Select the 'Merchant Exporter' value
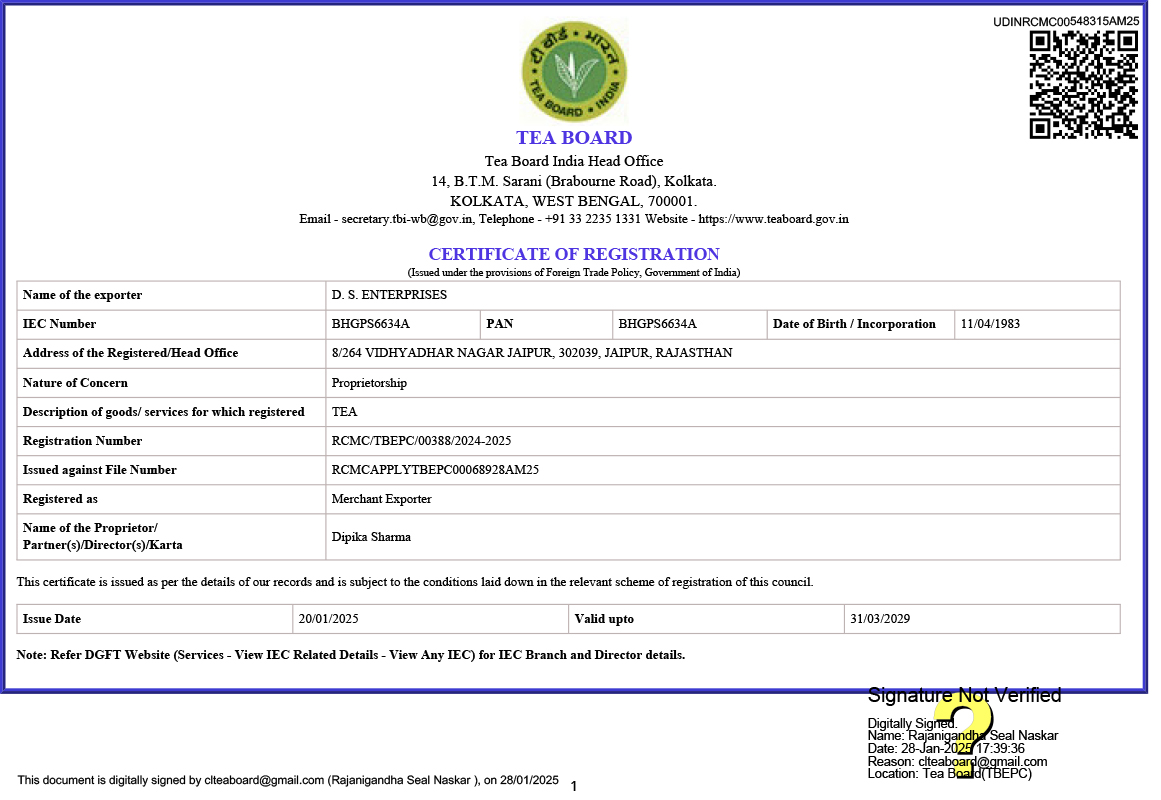The width and height of the screenshot is (1161, 800). (381, 499)
